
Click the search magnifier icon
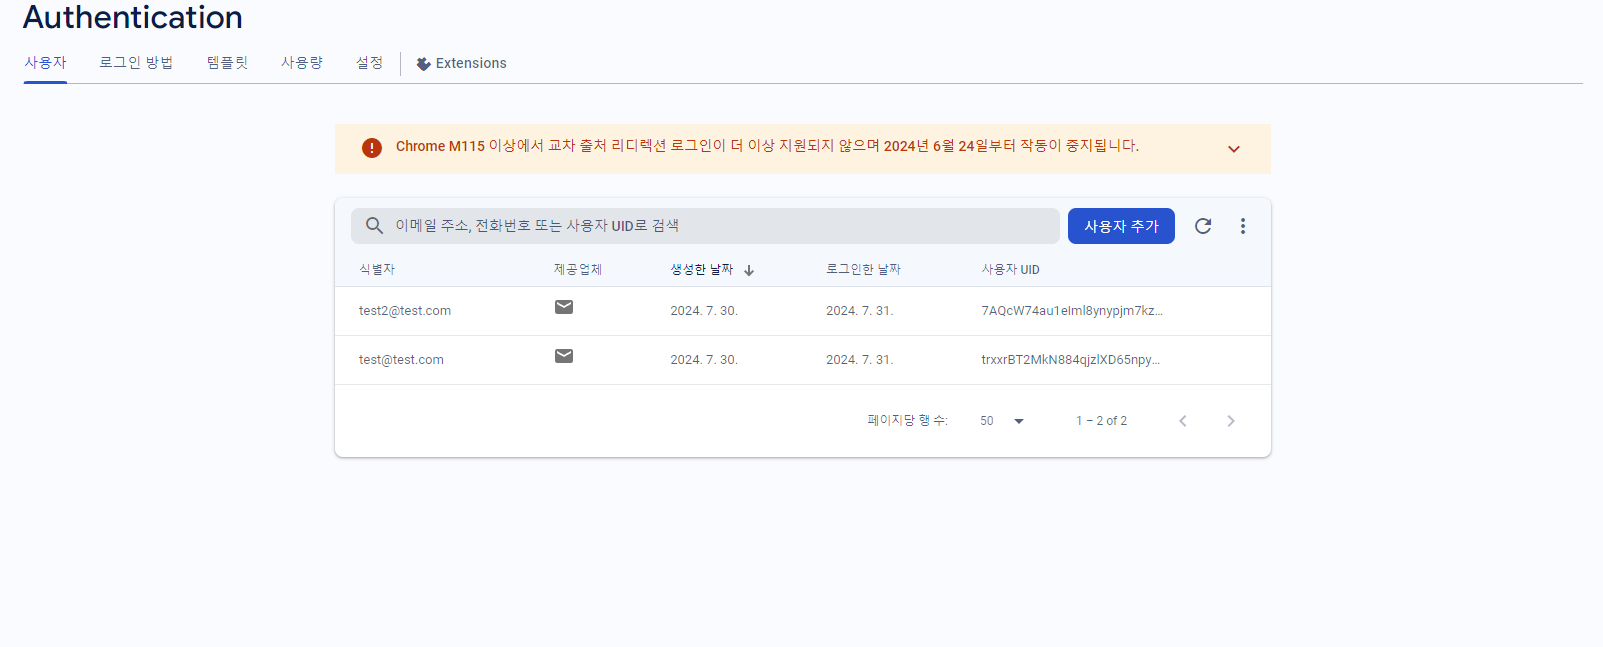(374, 226)
